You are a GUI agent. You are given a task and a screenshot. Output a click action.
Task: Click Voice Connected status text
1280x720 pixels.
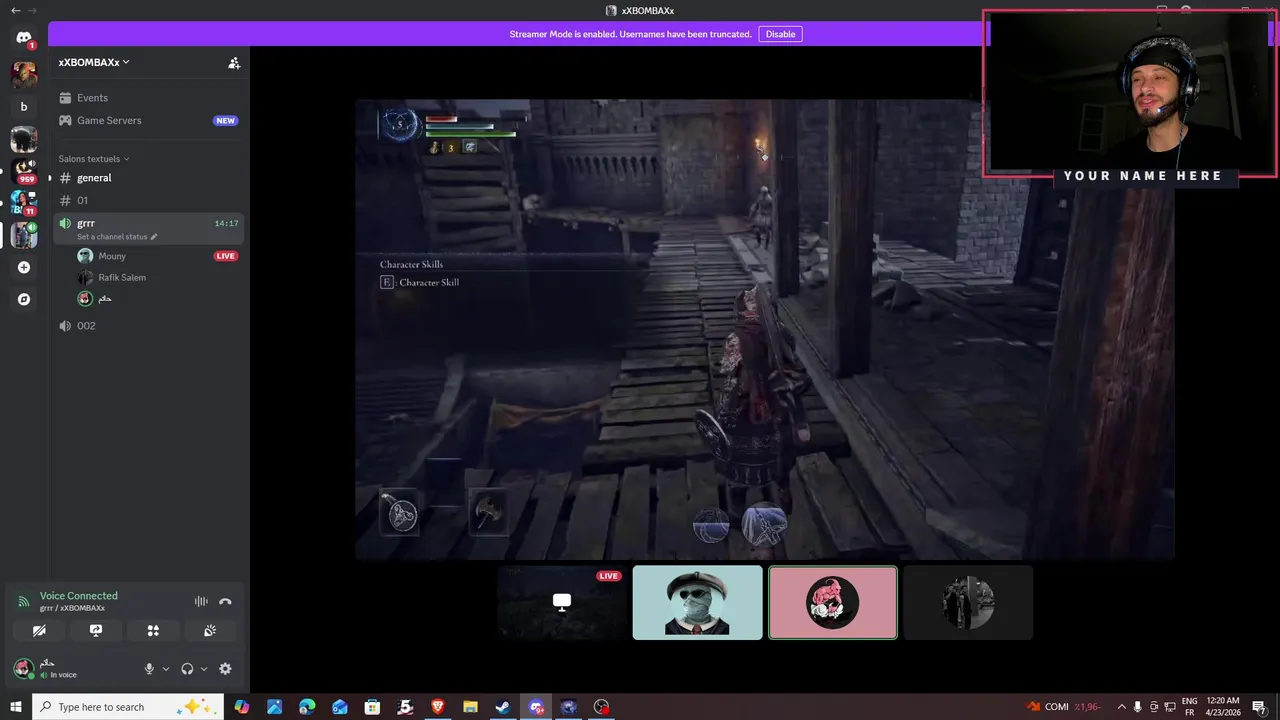click(79, 596)
